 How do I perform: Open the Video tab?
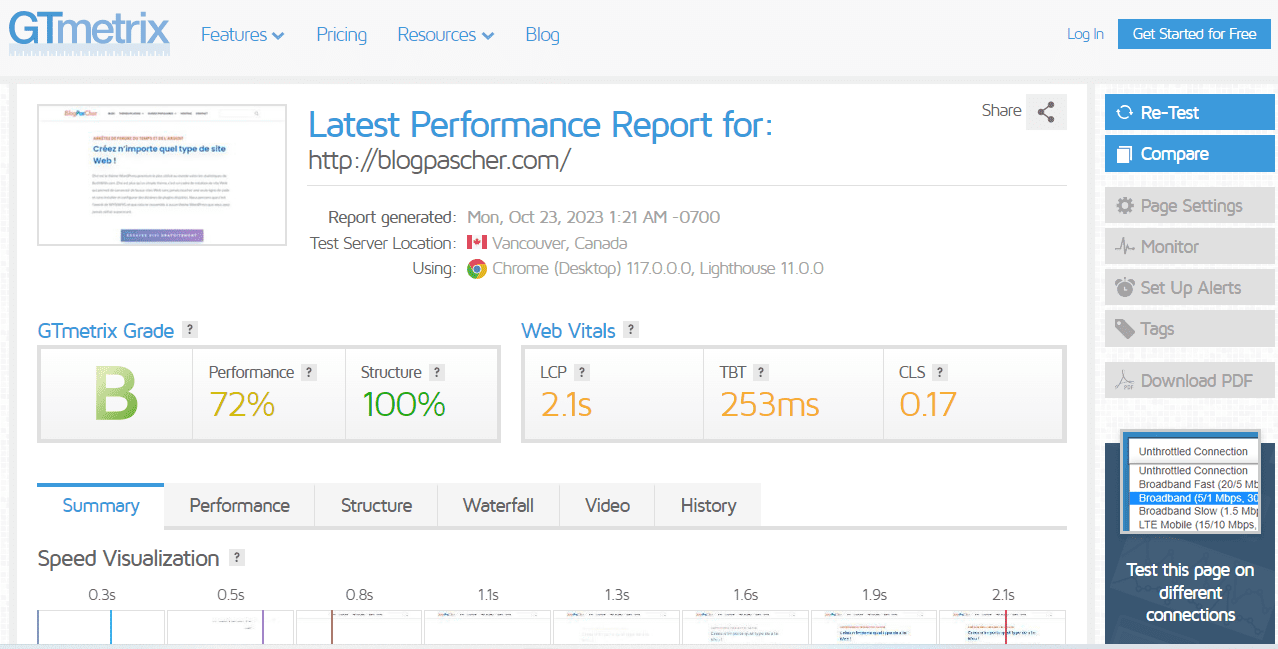coord(607,505)
